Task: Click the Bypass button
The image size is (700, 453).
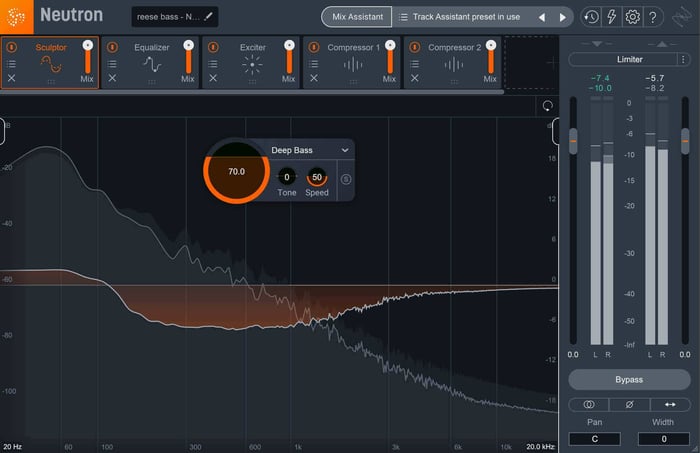Action: click(629, 380)
